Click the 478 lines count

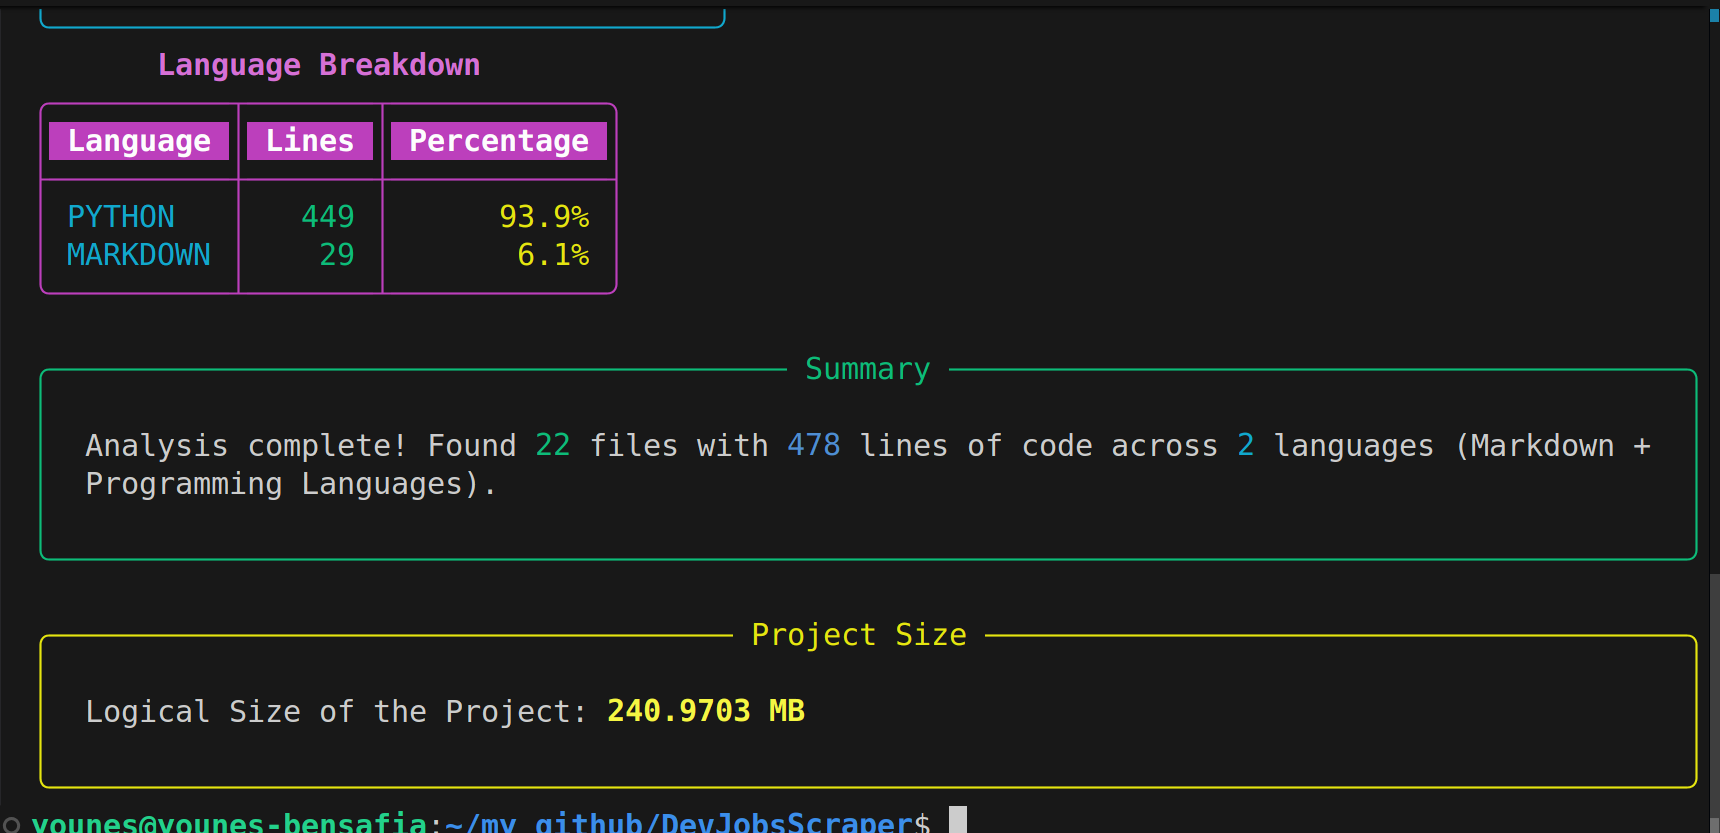[814, 445]
